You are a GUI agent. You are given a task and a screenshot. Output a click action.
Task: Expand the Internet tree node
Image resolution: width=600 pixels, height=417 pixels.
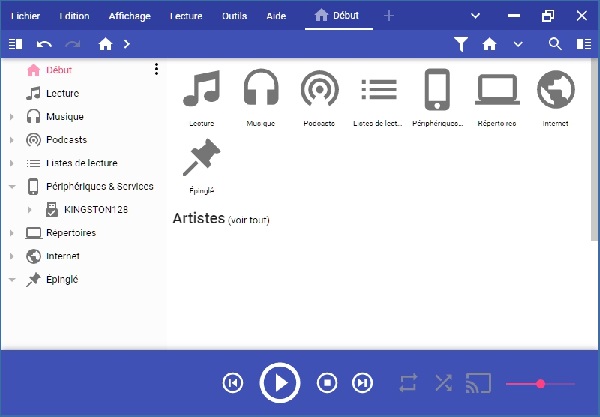click(x=11, y=256)
